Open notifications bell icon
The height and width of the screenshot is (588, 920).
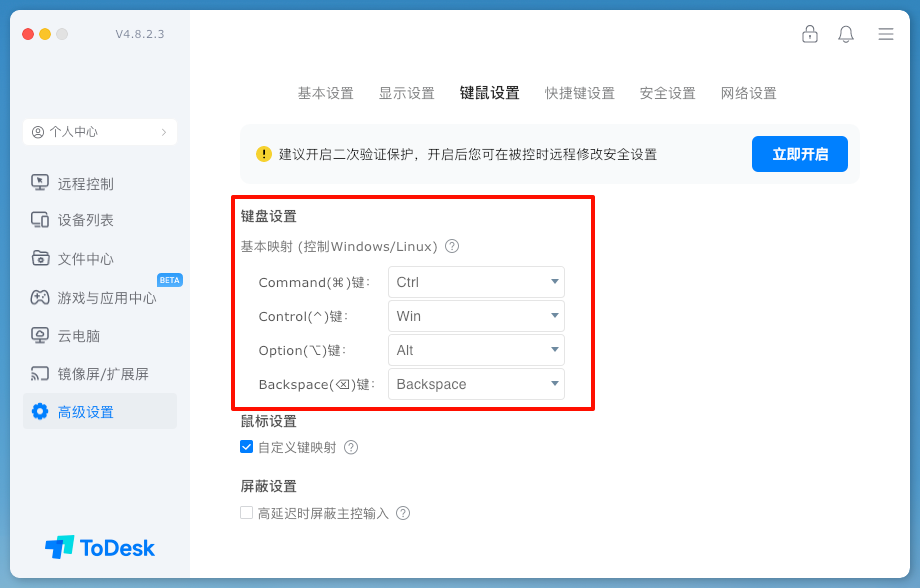point(846,34)
